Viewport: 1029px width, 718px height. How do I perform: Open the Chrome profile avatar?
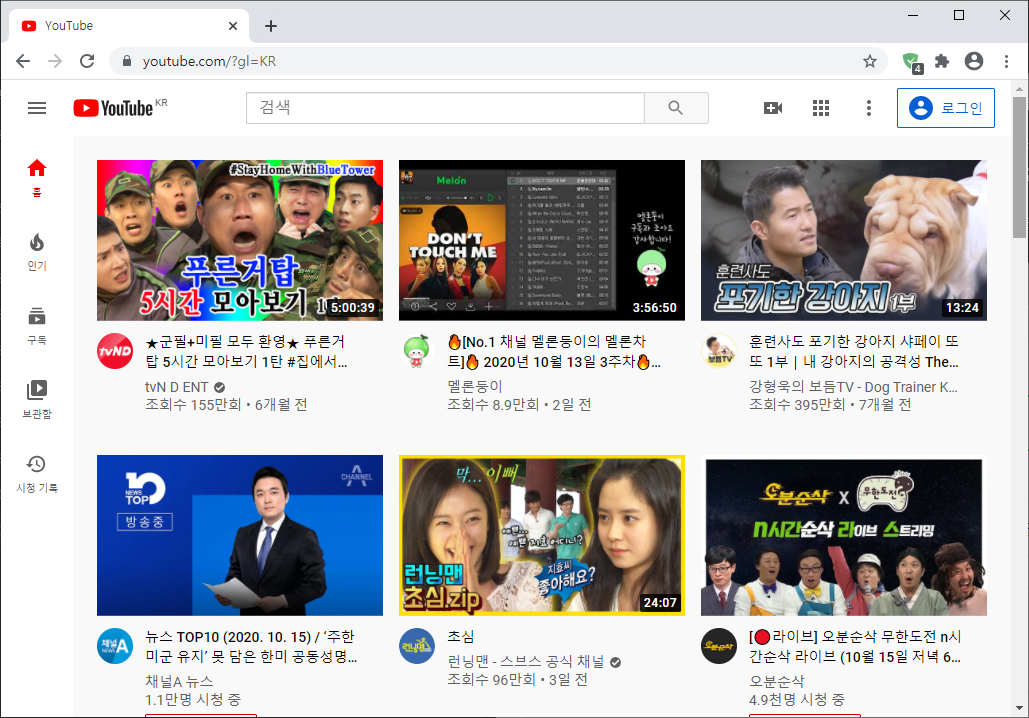(x=974, y=61)
